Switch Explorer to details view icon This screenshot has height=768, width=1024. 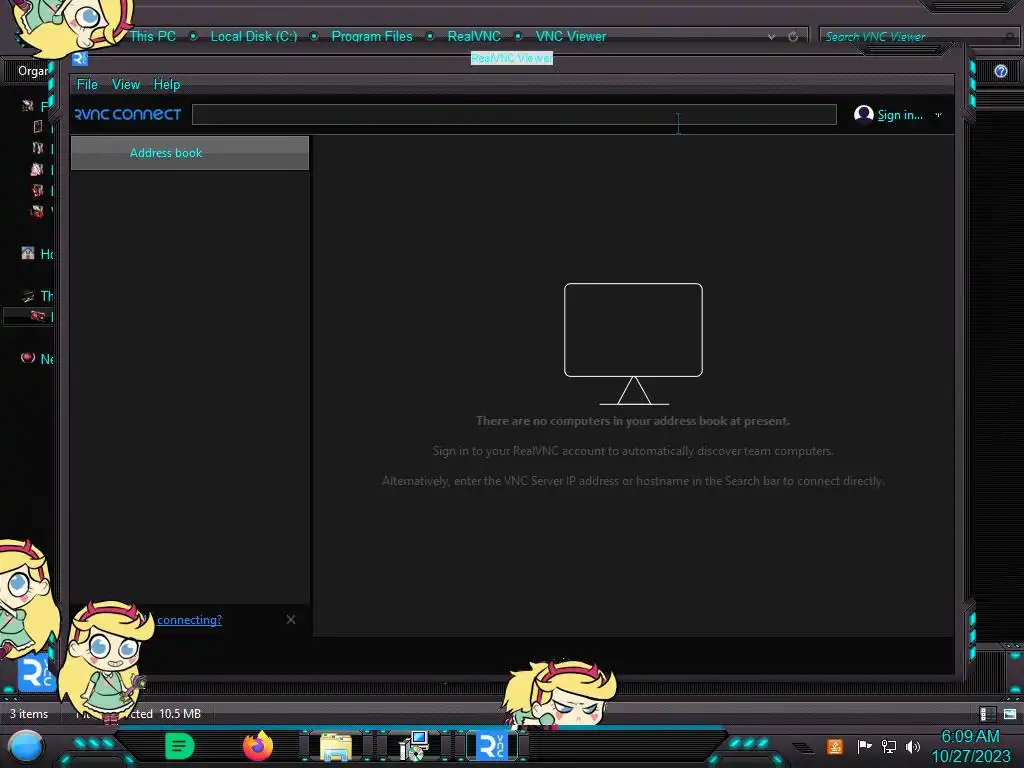pos(987,714)
